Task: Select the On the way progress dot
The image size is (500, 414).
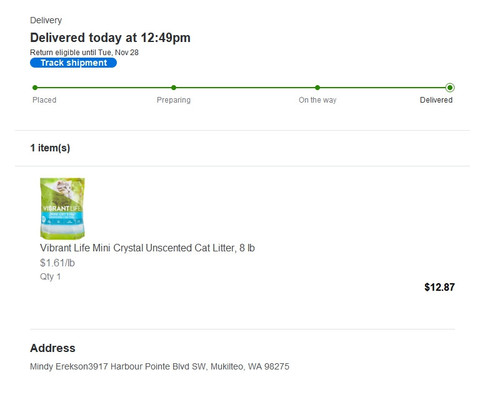Action: pos(317,88)
